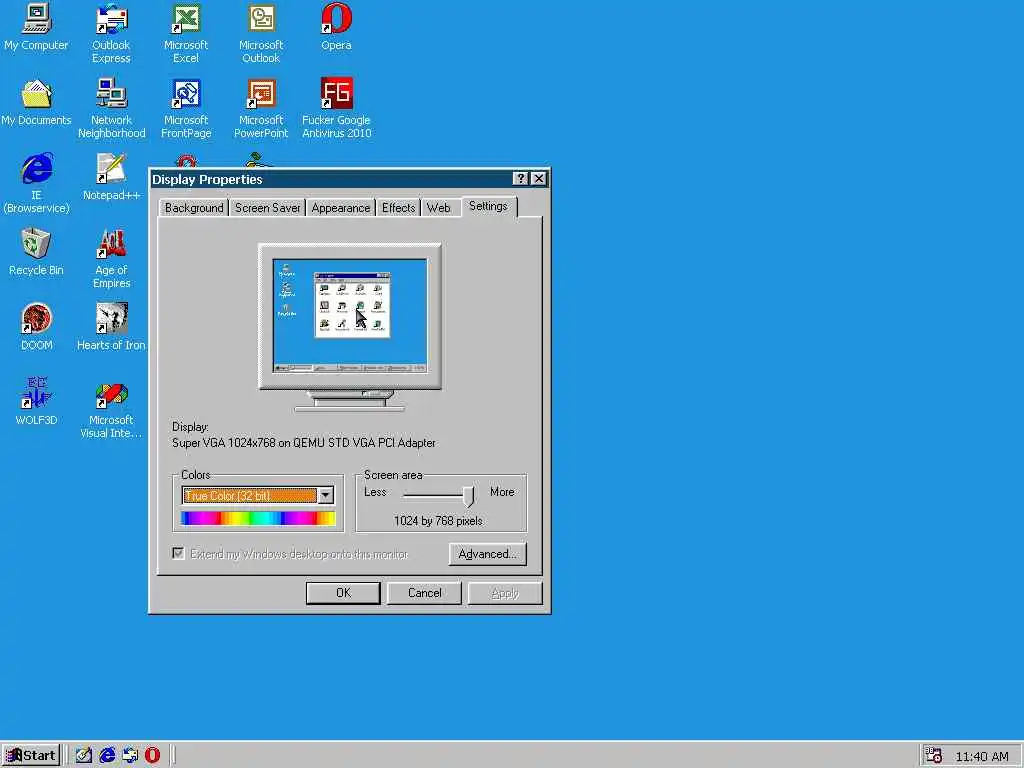Click the OK button
Viewport: 1024px width, 768px height.
[x=343, y=593]
